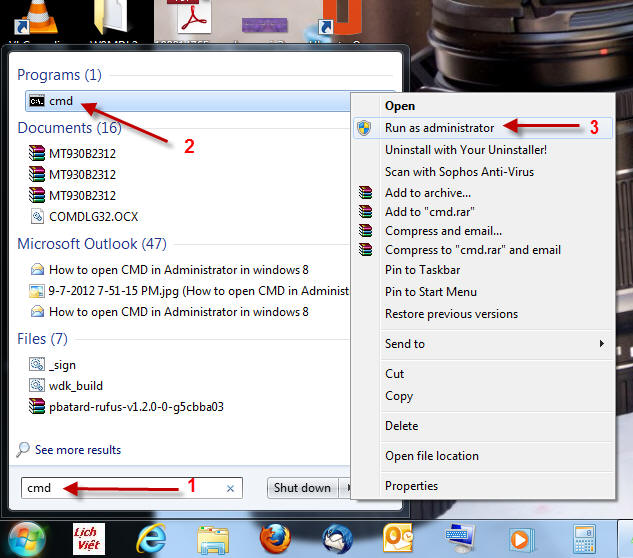The image size is (633, 558).
Task: Choose Restore previous versions
Action: tap(451, 314)
